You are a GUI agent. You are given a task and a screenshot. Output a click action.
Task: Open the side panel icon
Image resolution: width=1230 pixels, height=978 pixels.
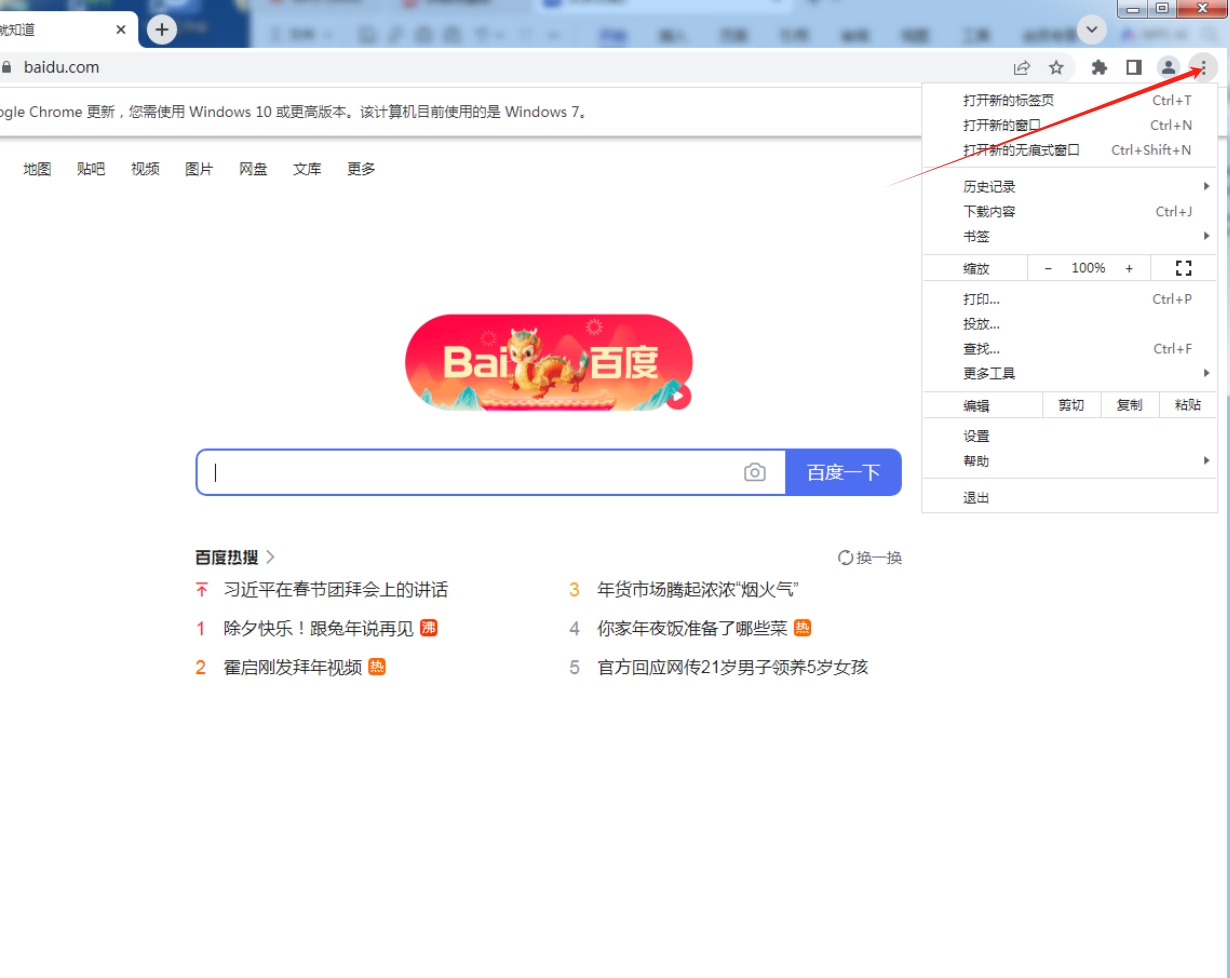(1134, 67)
